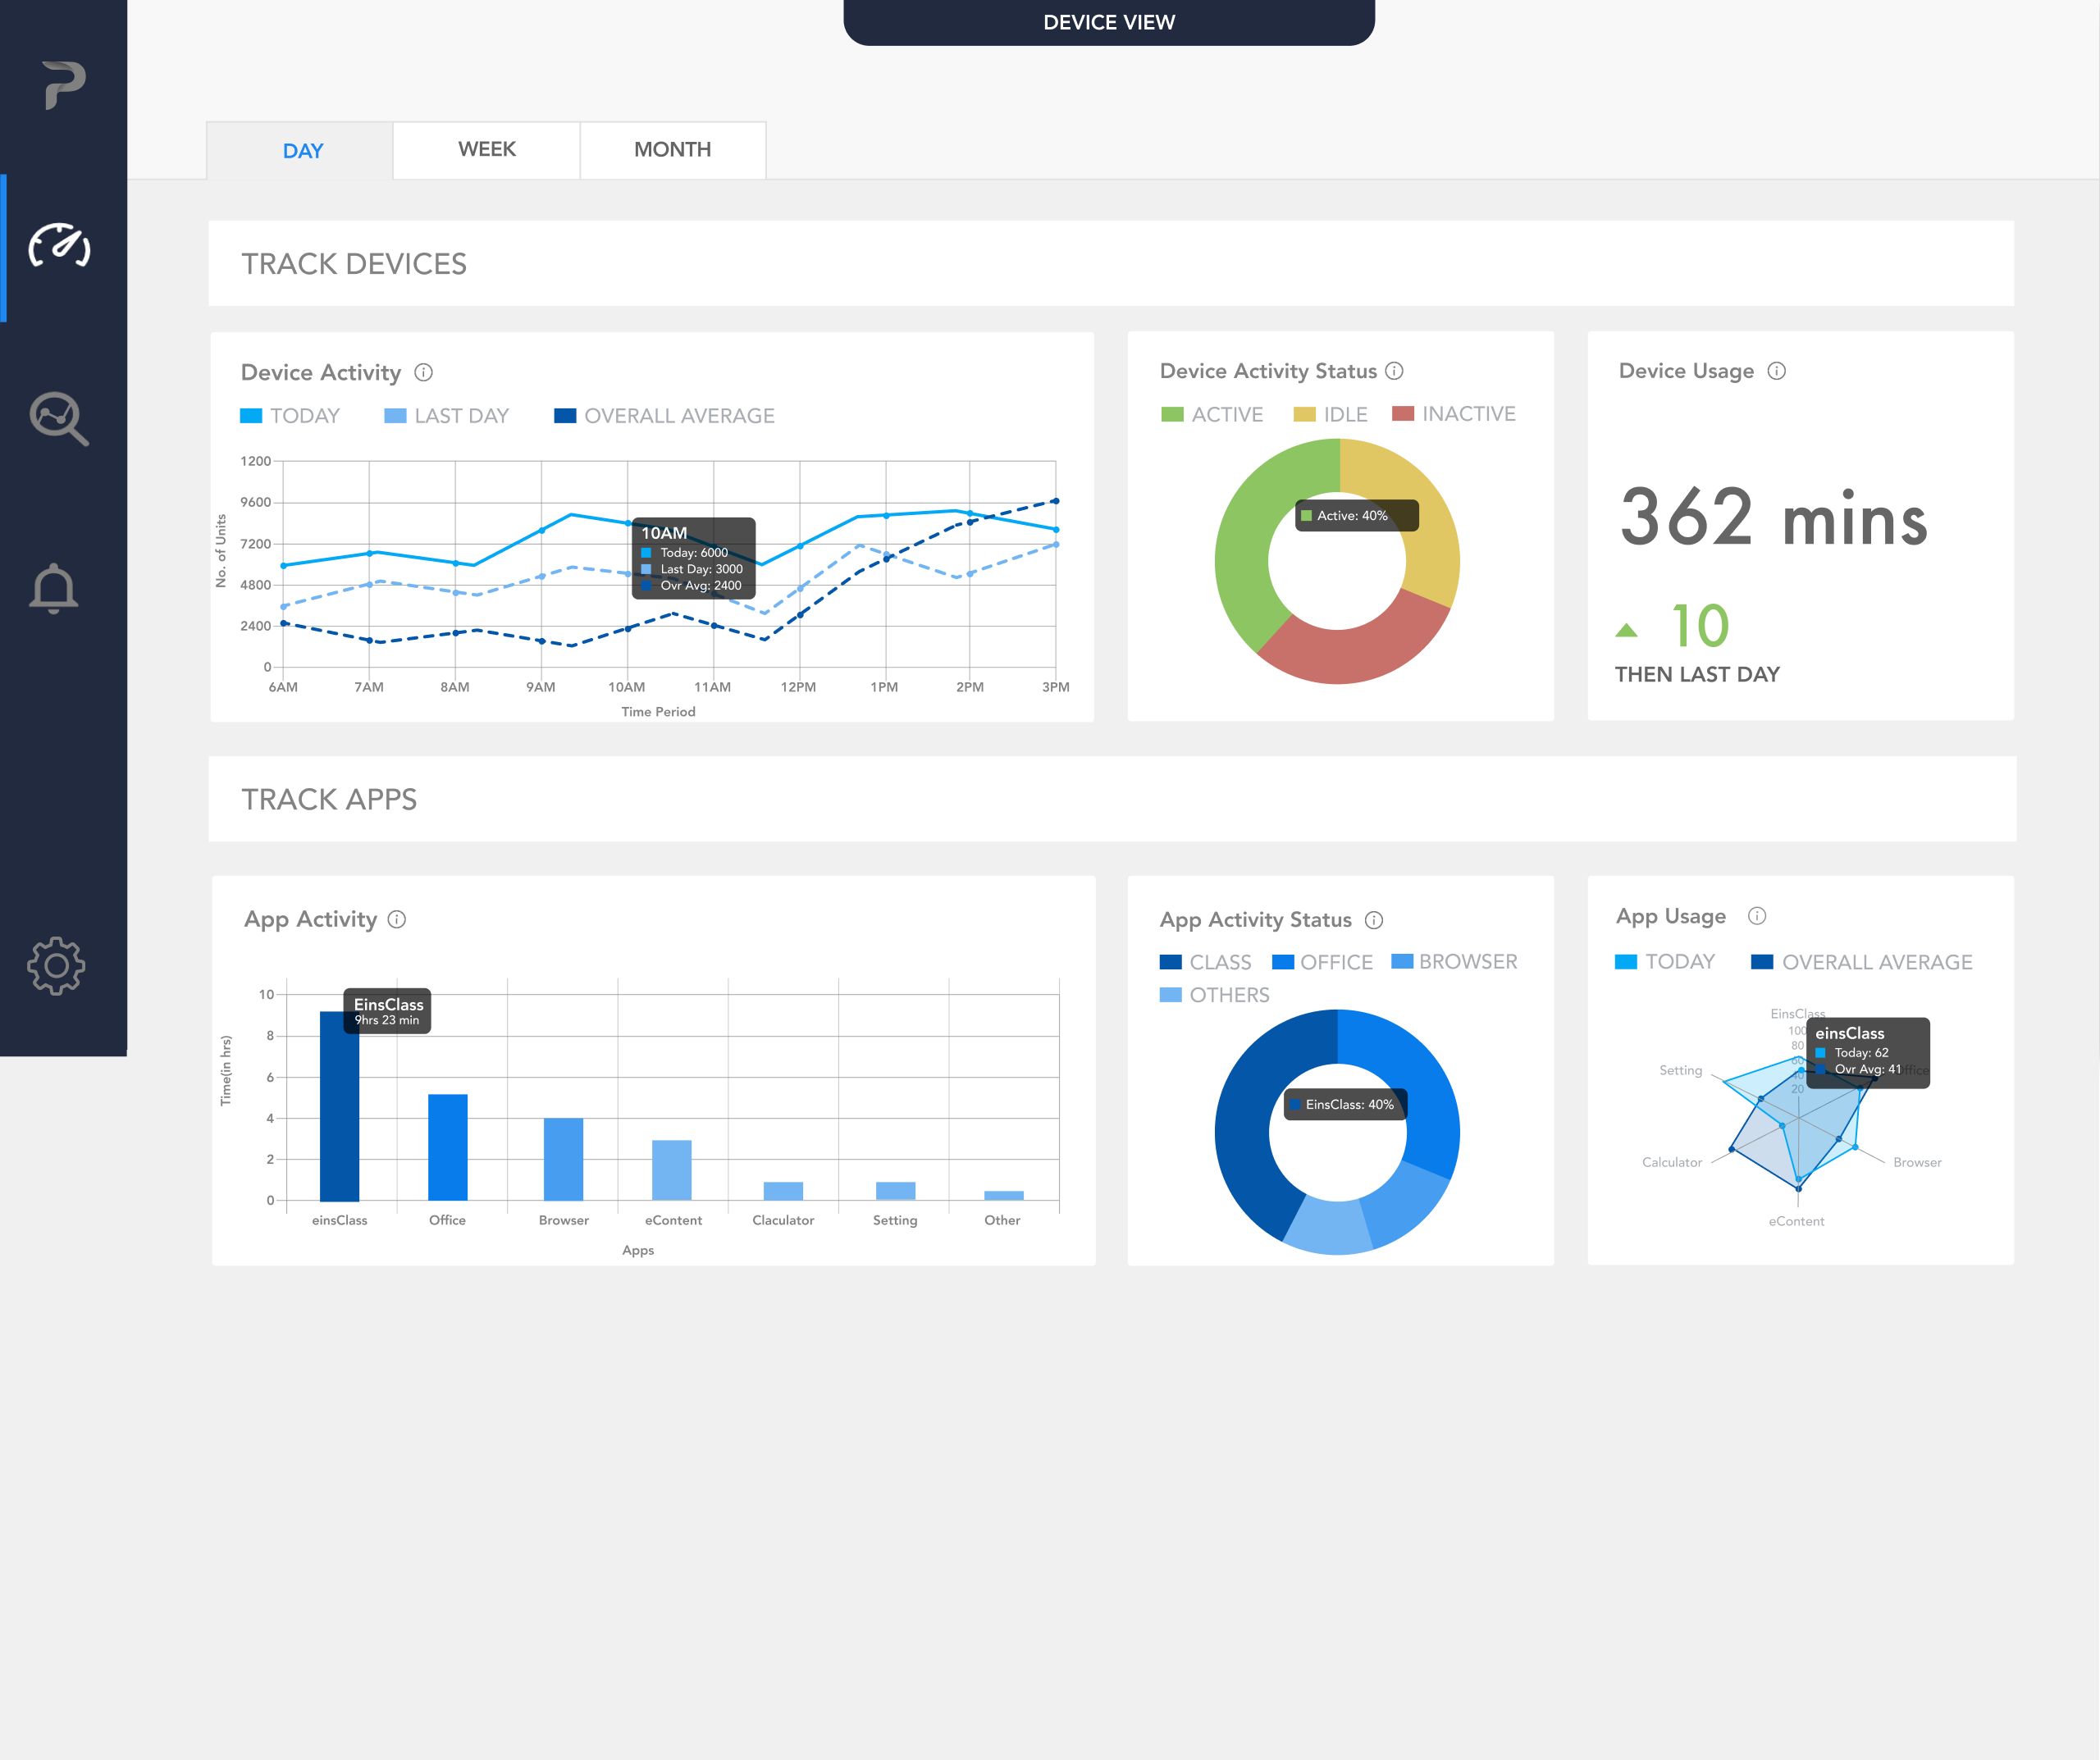Open the analytics search sidebar icon

click(59, 418)
